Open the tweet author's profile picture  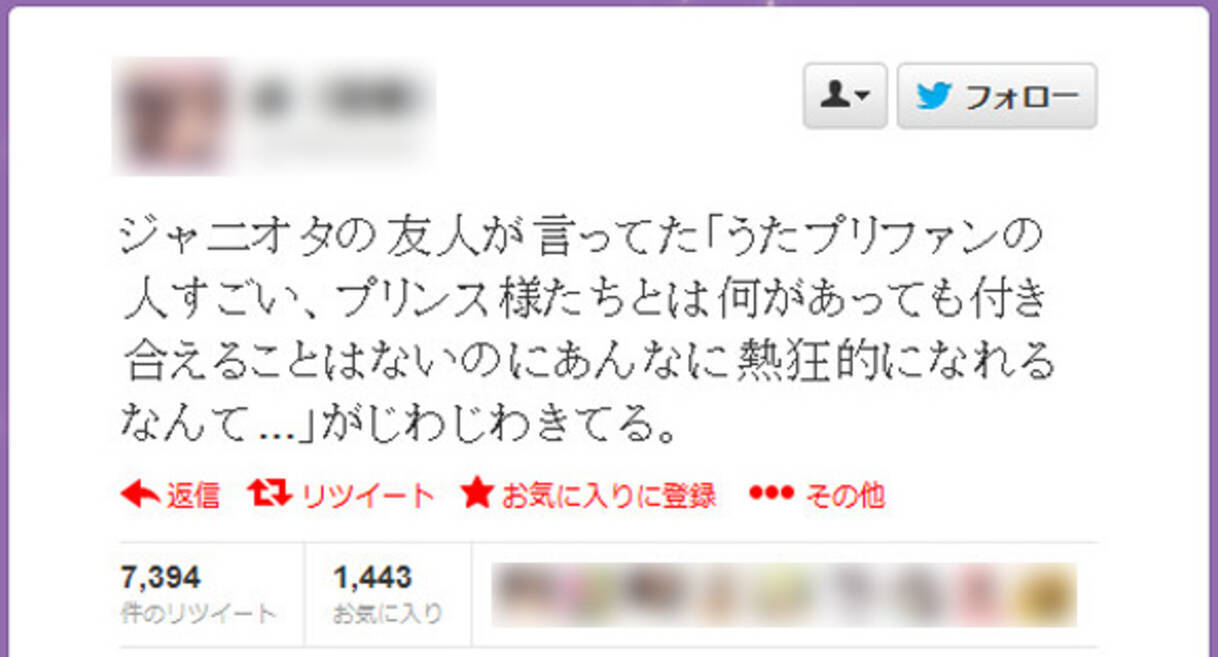[170, 117]
